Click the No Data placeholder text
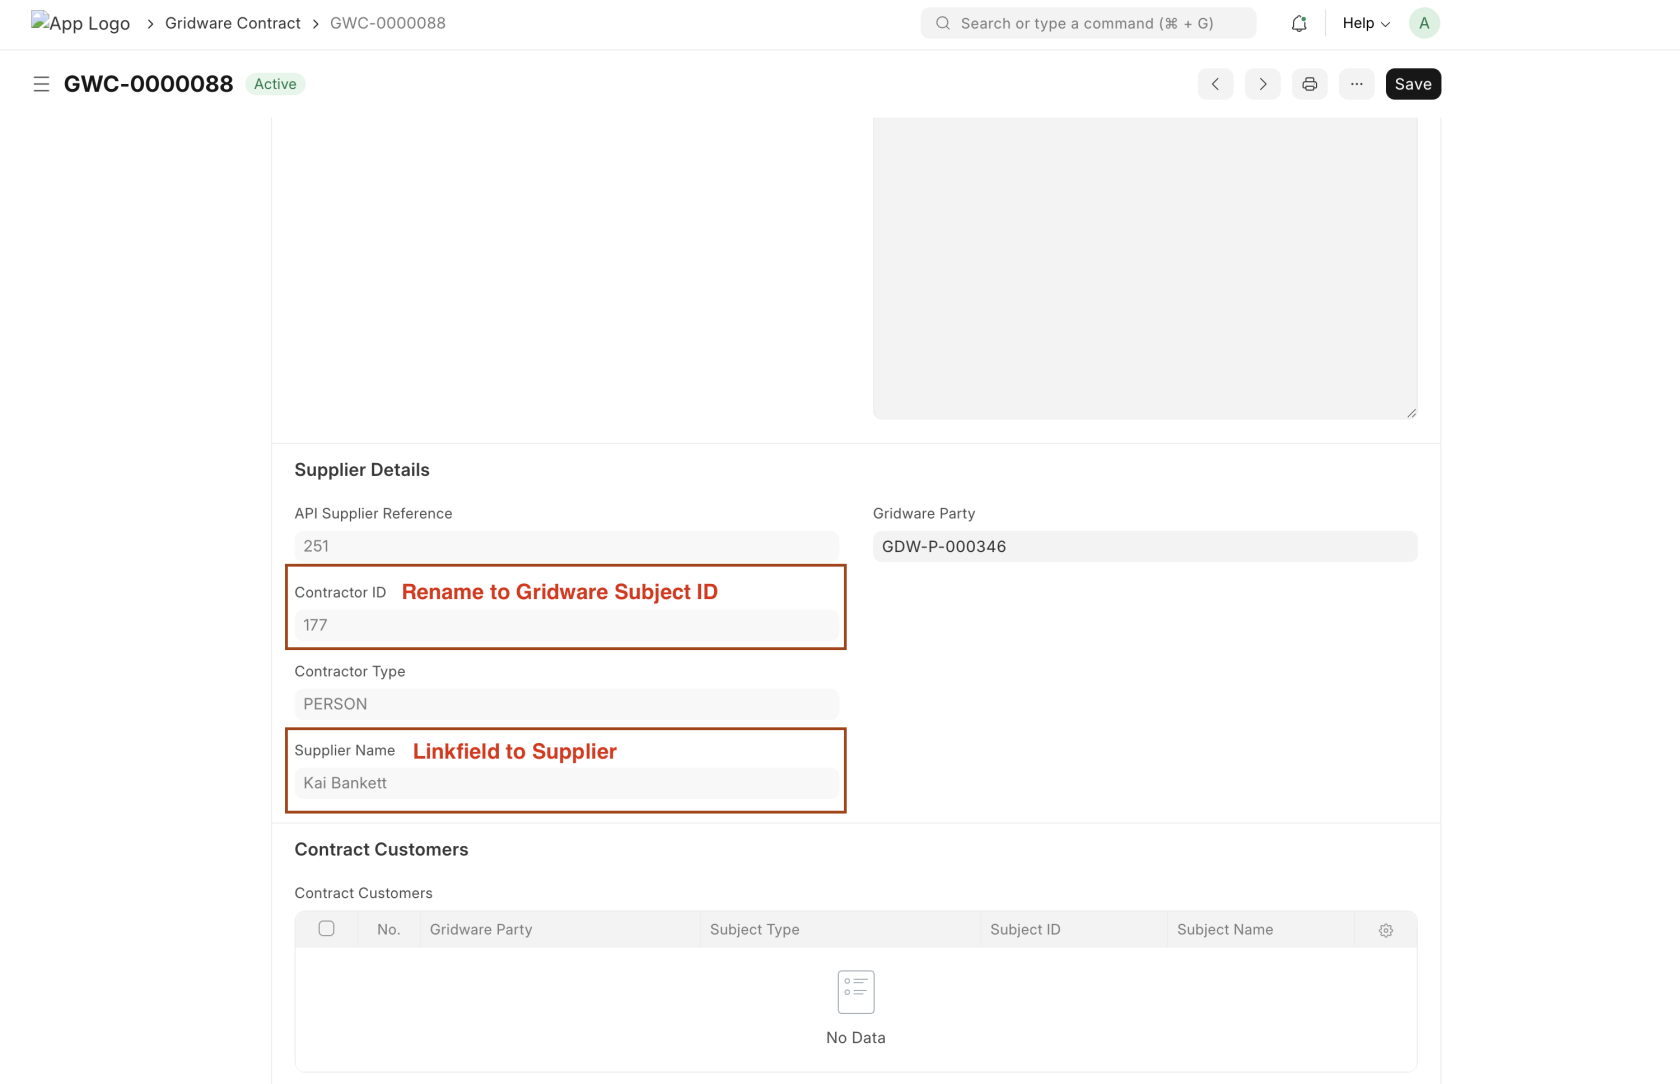Image resolution: width=1680 pixels, height=1084 pixels. (x=856, y=1038)
